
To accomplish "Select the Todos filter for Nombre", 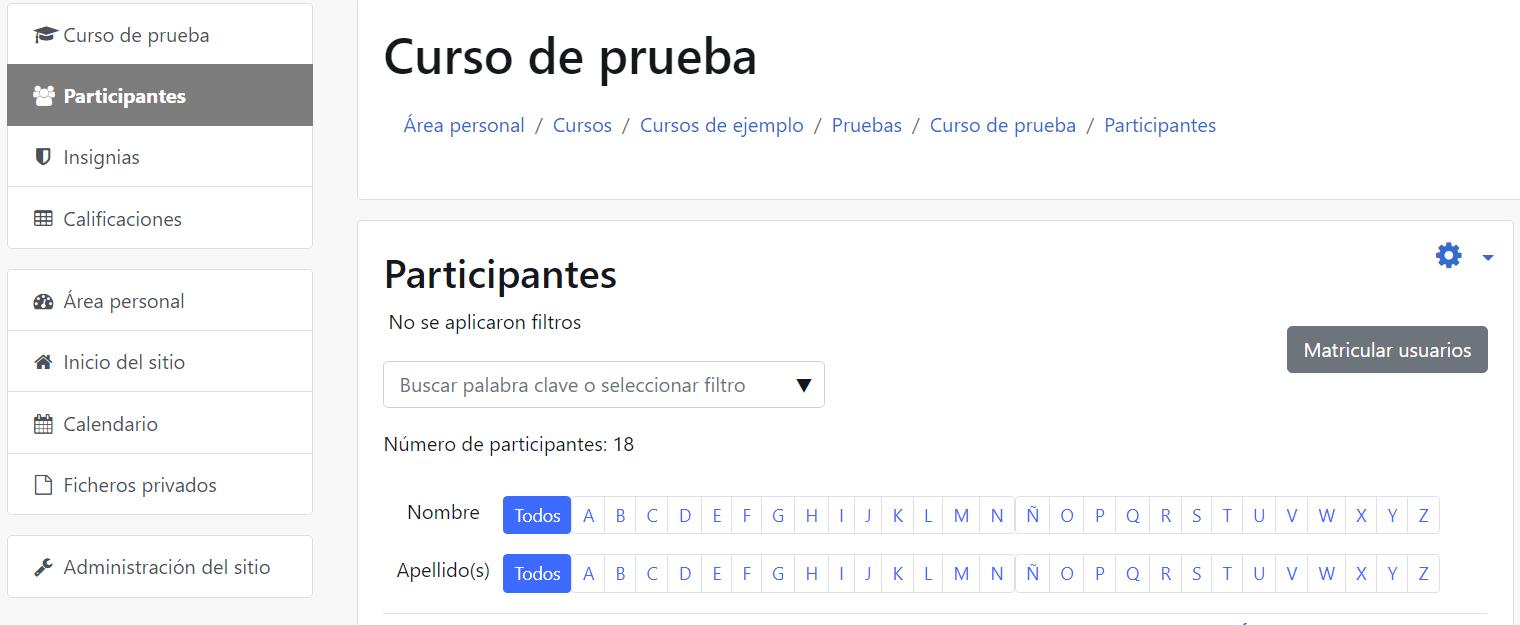I will pos(537,515).
